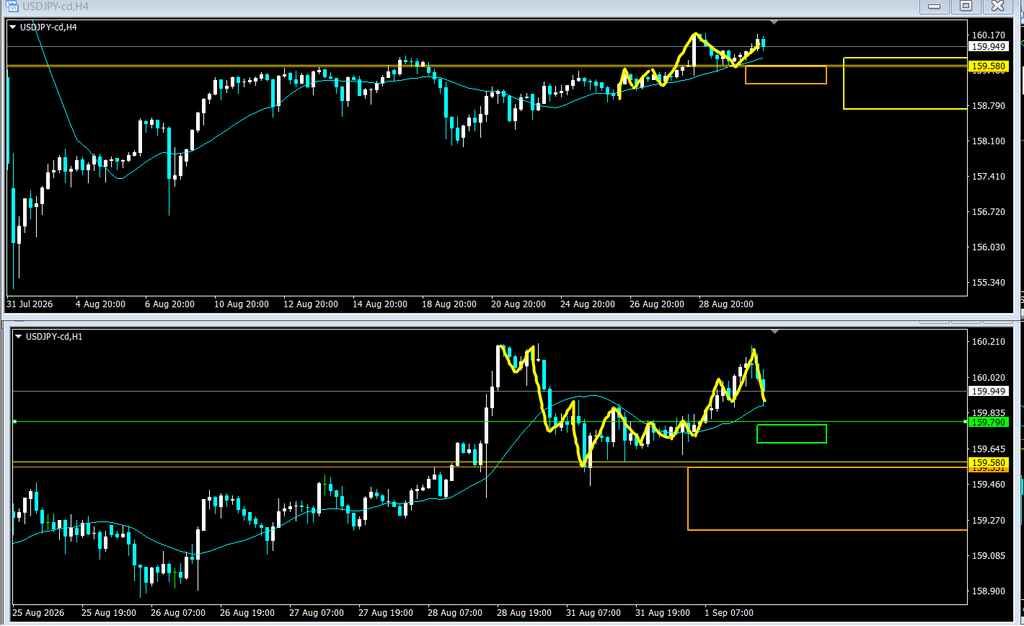Select the large orange rectangle in H1 chart

827,499
